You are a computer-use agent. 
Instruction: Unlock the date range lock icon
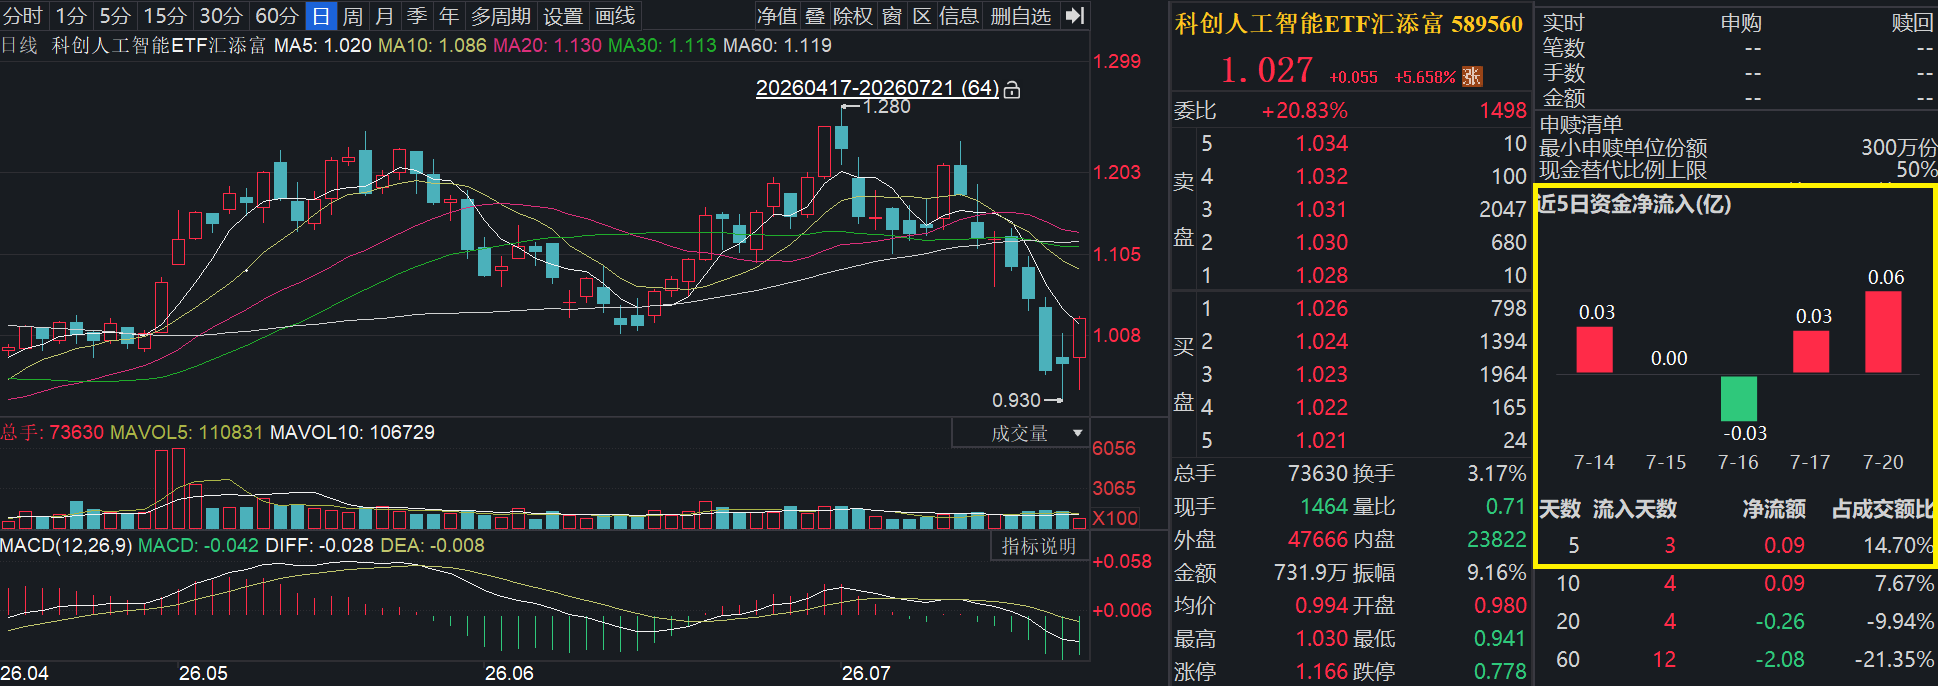(x=1012, y=90)
